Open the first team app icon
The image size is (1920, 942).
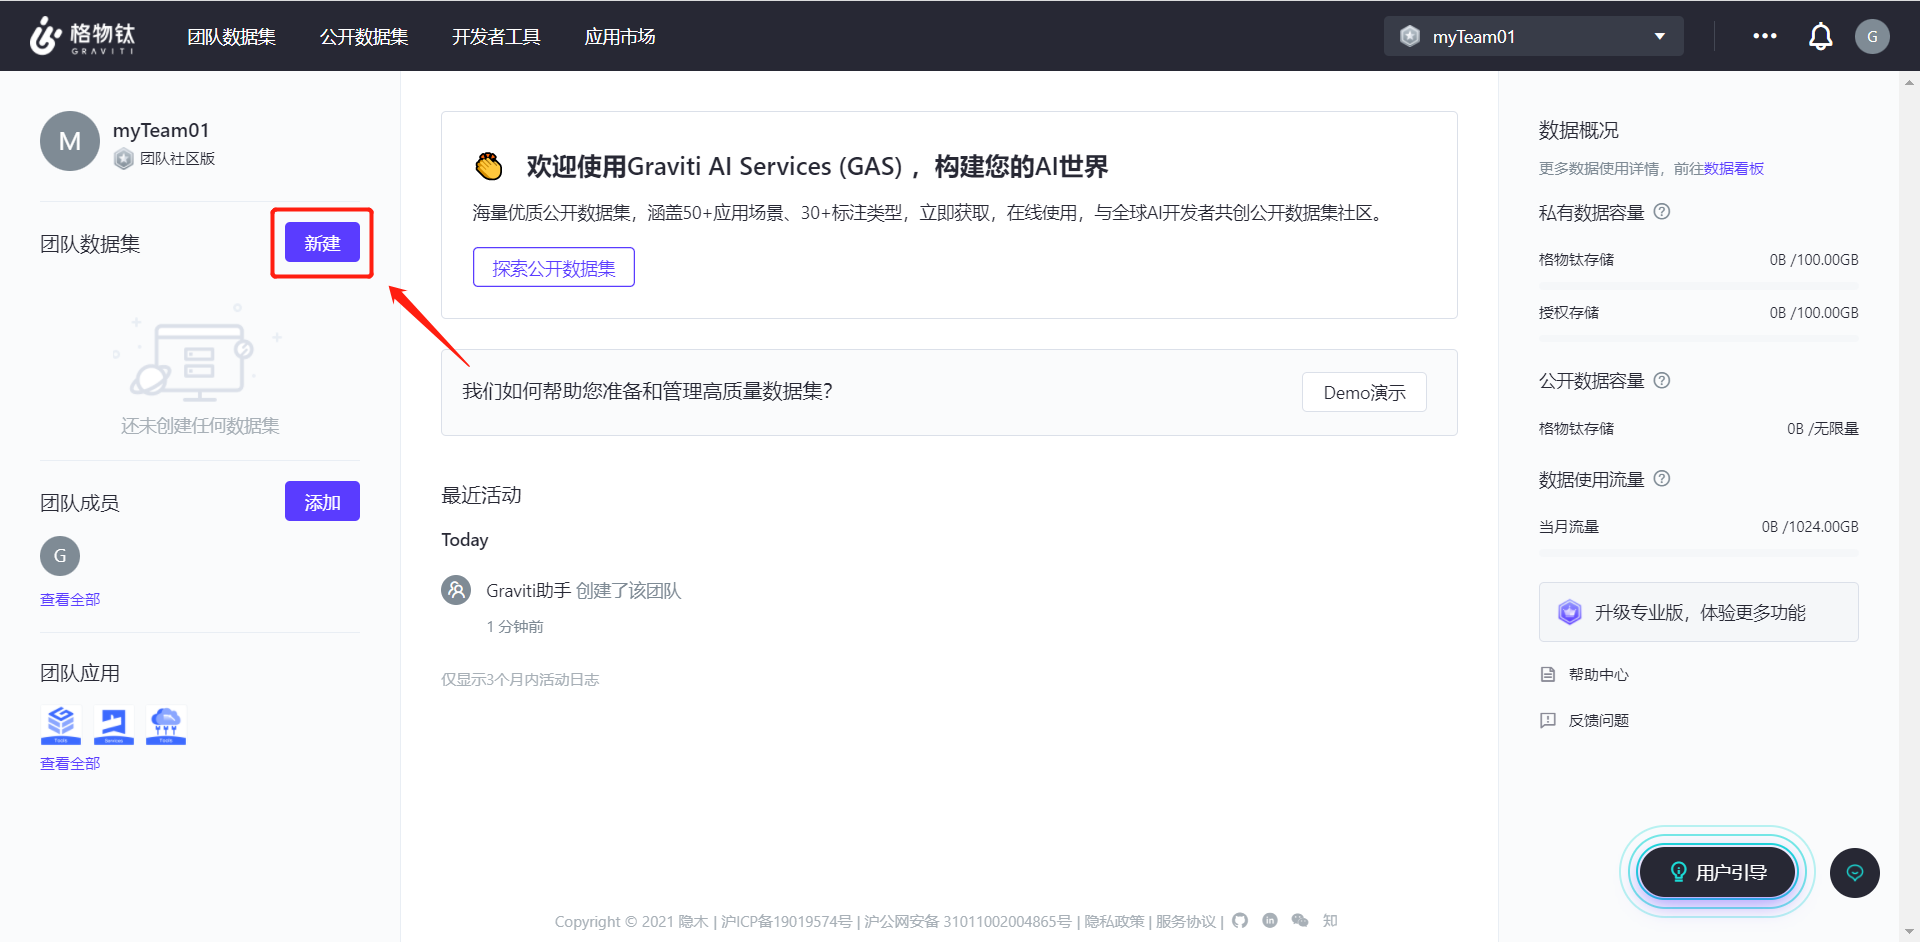[61, 725]
